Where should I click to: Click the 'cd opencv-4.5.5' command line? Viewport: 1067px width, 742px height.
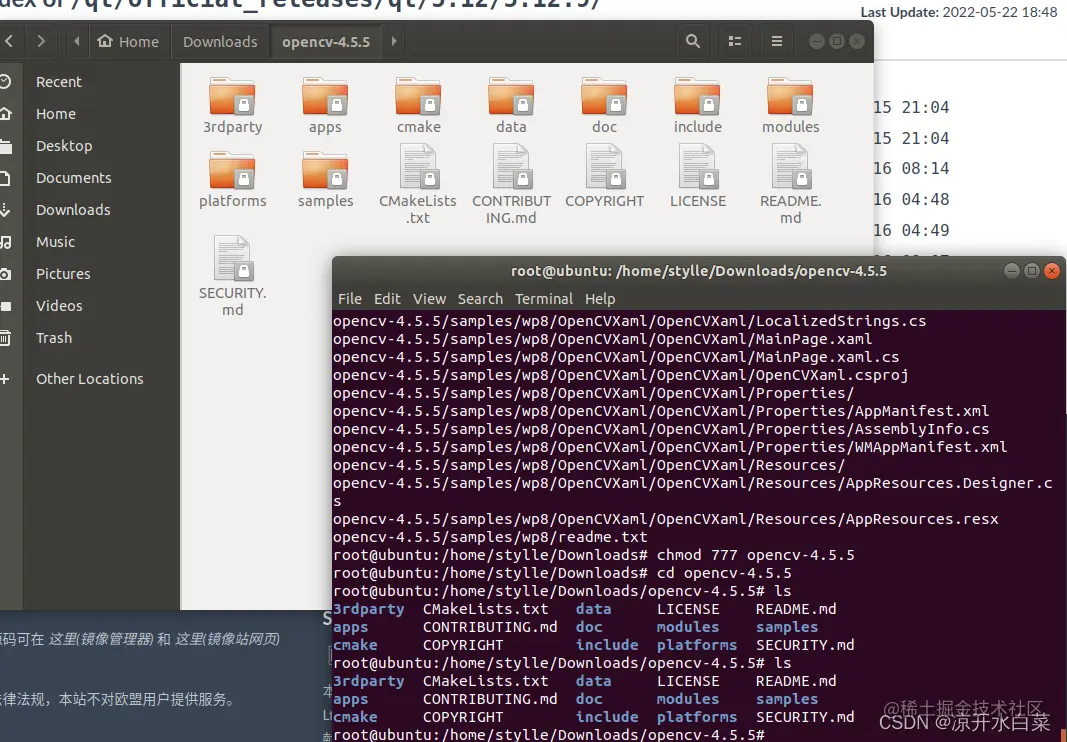point(562,573)
